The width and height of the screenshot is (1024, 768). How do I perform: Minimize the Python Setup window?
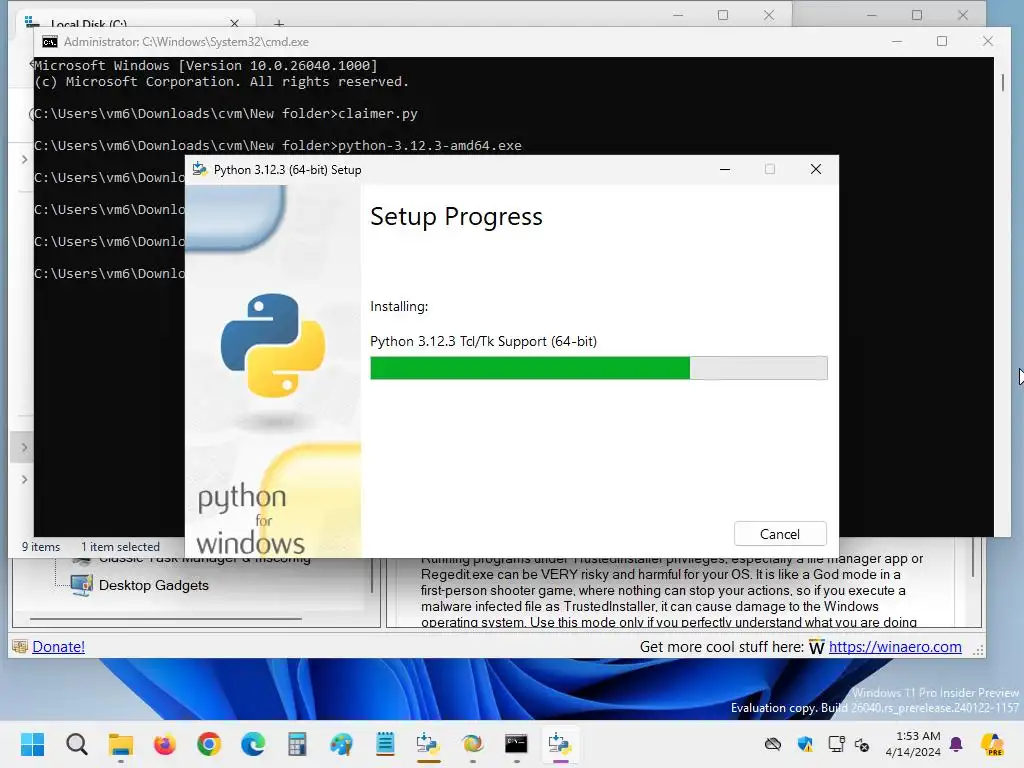click(725, 169)
